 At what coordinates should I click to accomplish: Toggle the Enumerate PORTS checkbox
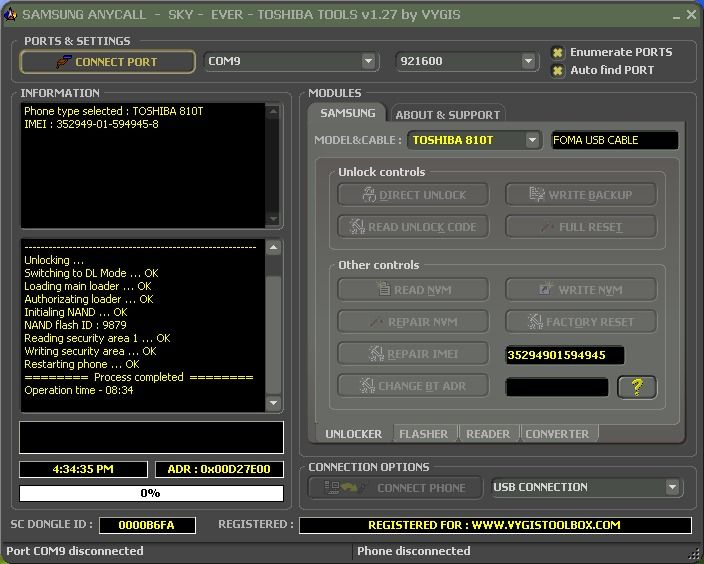tap(558, 53)
